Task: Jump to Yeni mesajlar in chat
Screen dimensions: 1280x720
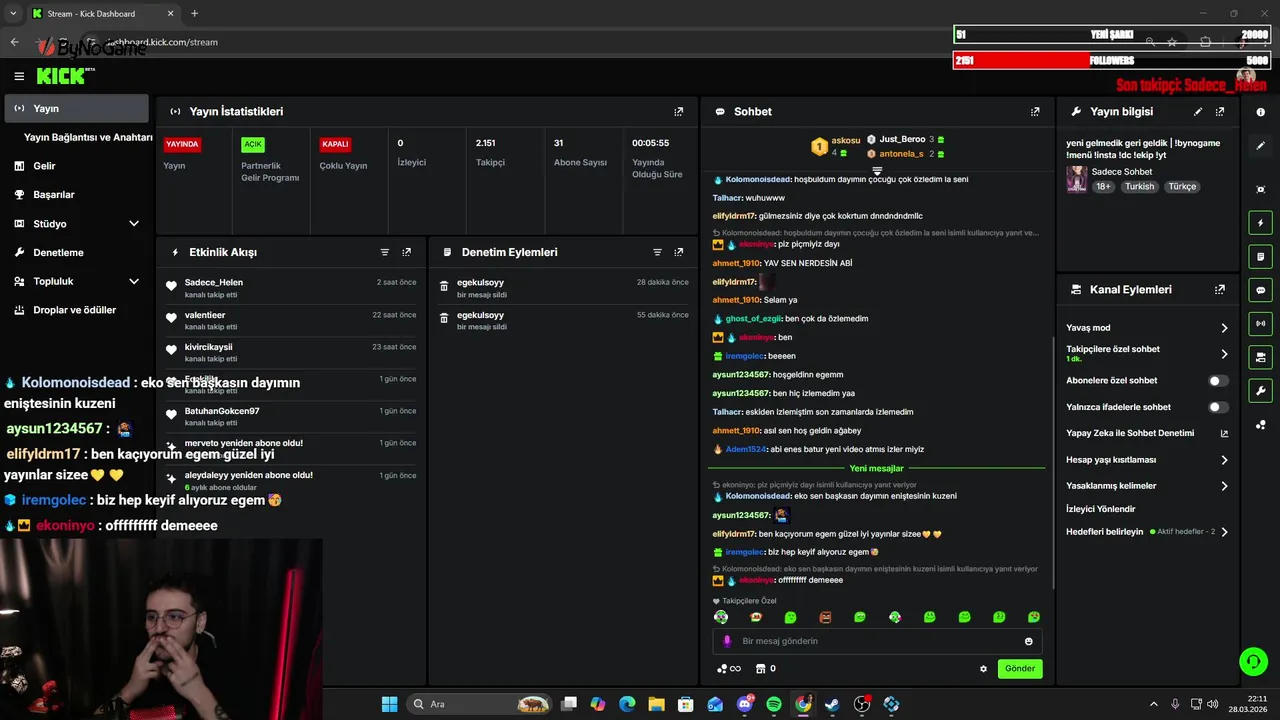Action: click(876, 468)
